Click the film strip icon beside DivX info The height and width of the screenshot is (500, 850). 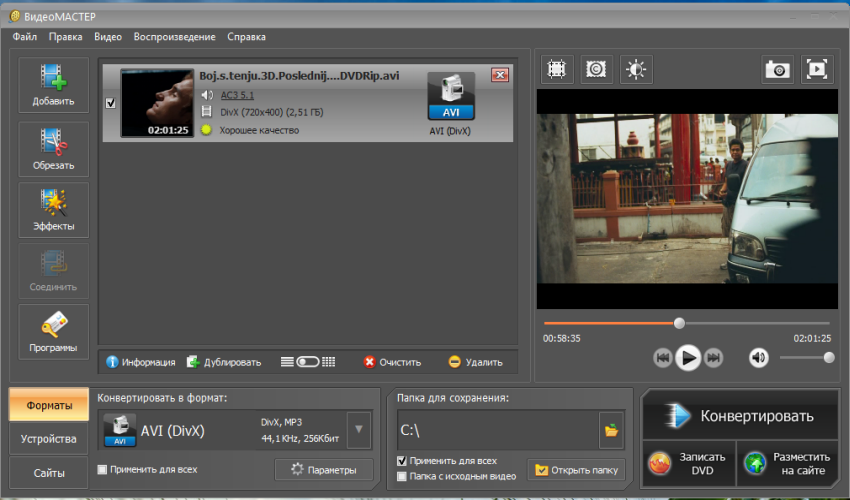(x=207, y=112)
